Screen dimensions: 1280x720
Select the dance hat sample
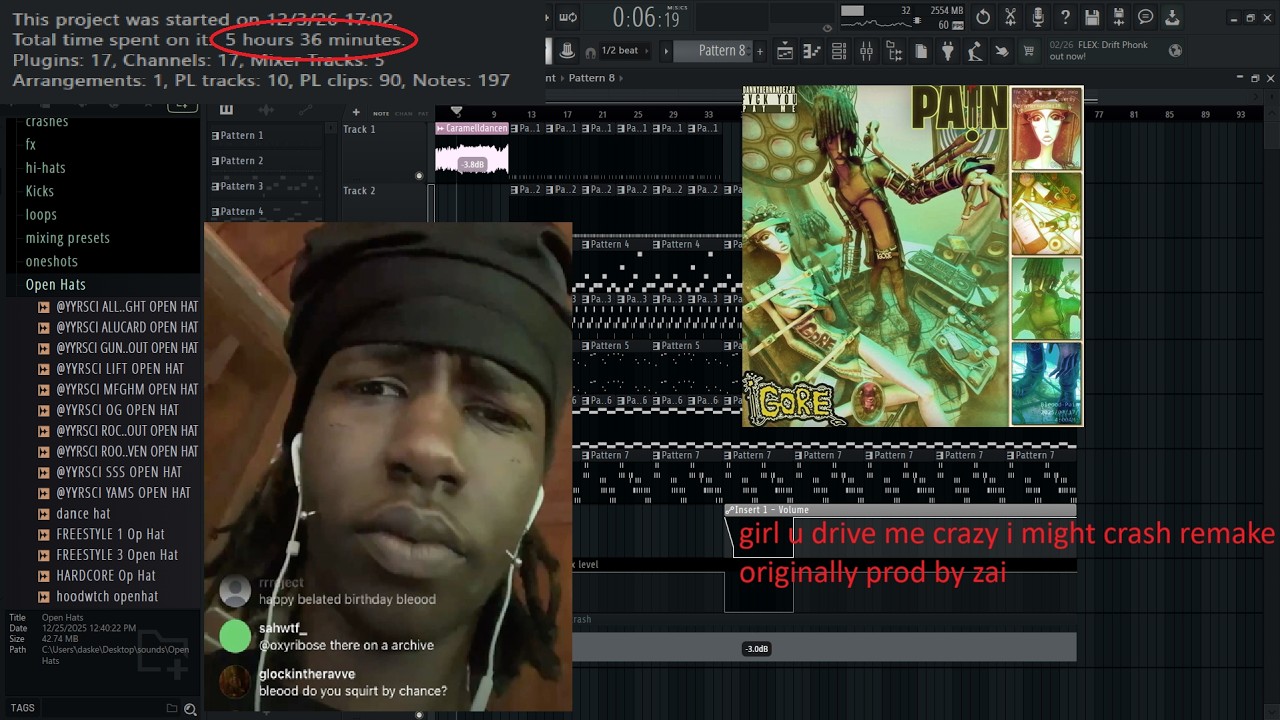pos(83,514)
